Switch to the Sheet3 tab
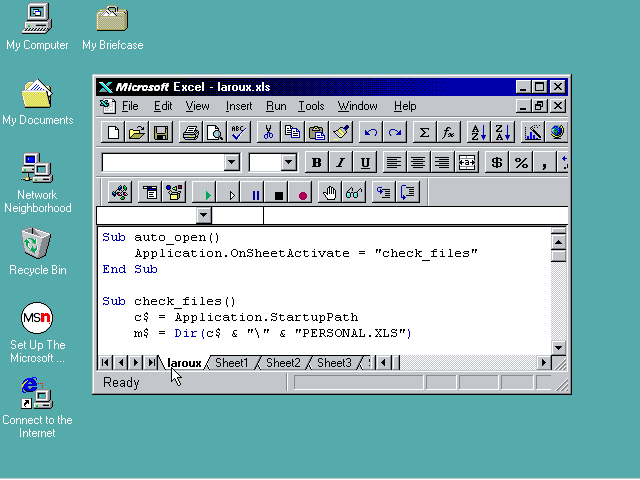 [334, 363]
